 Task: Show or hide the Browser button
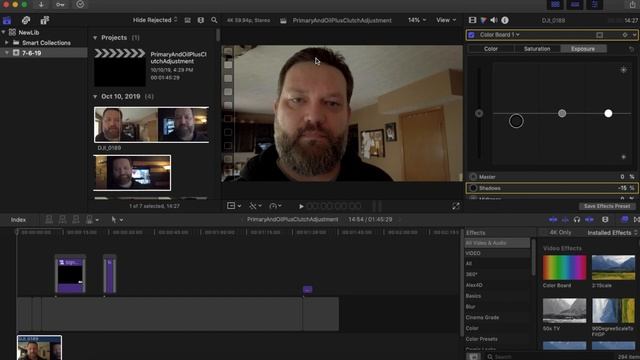(556, 4)
